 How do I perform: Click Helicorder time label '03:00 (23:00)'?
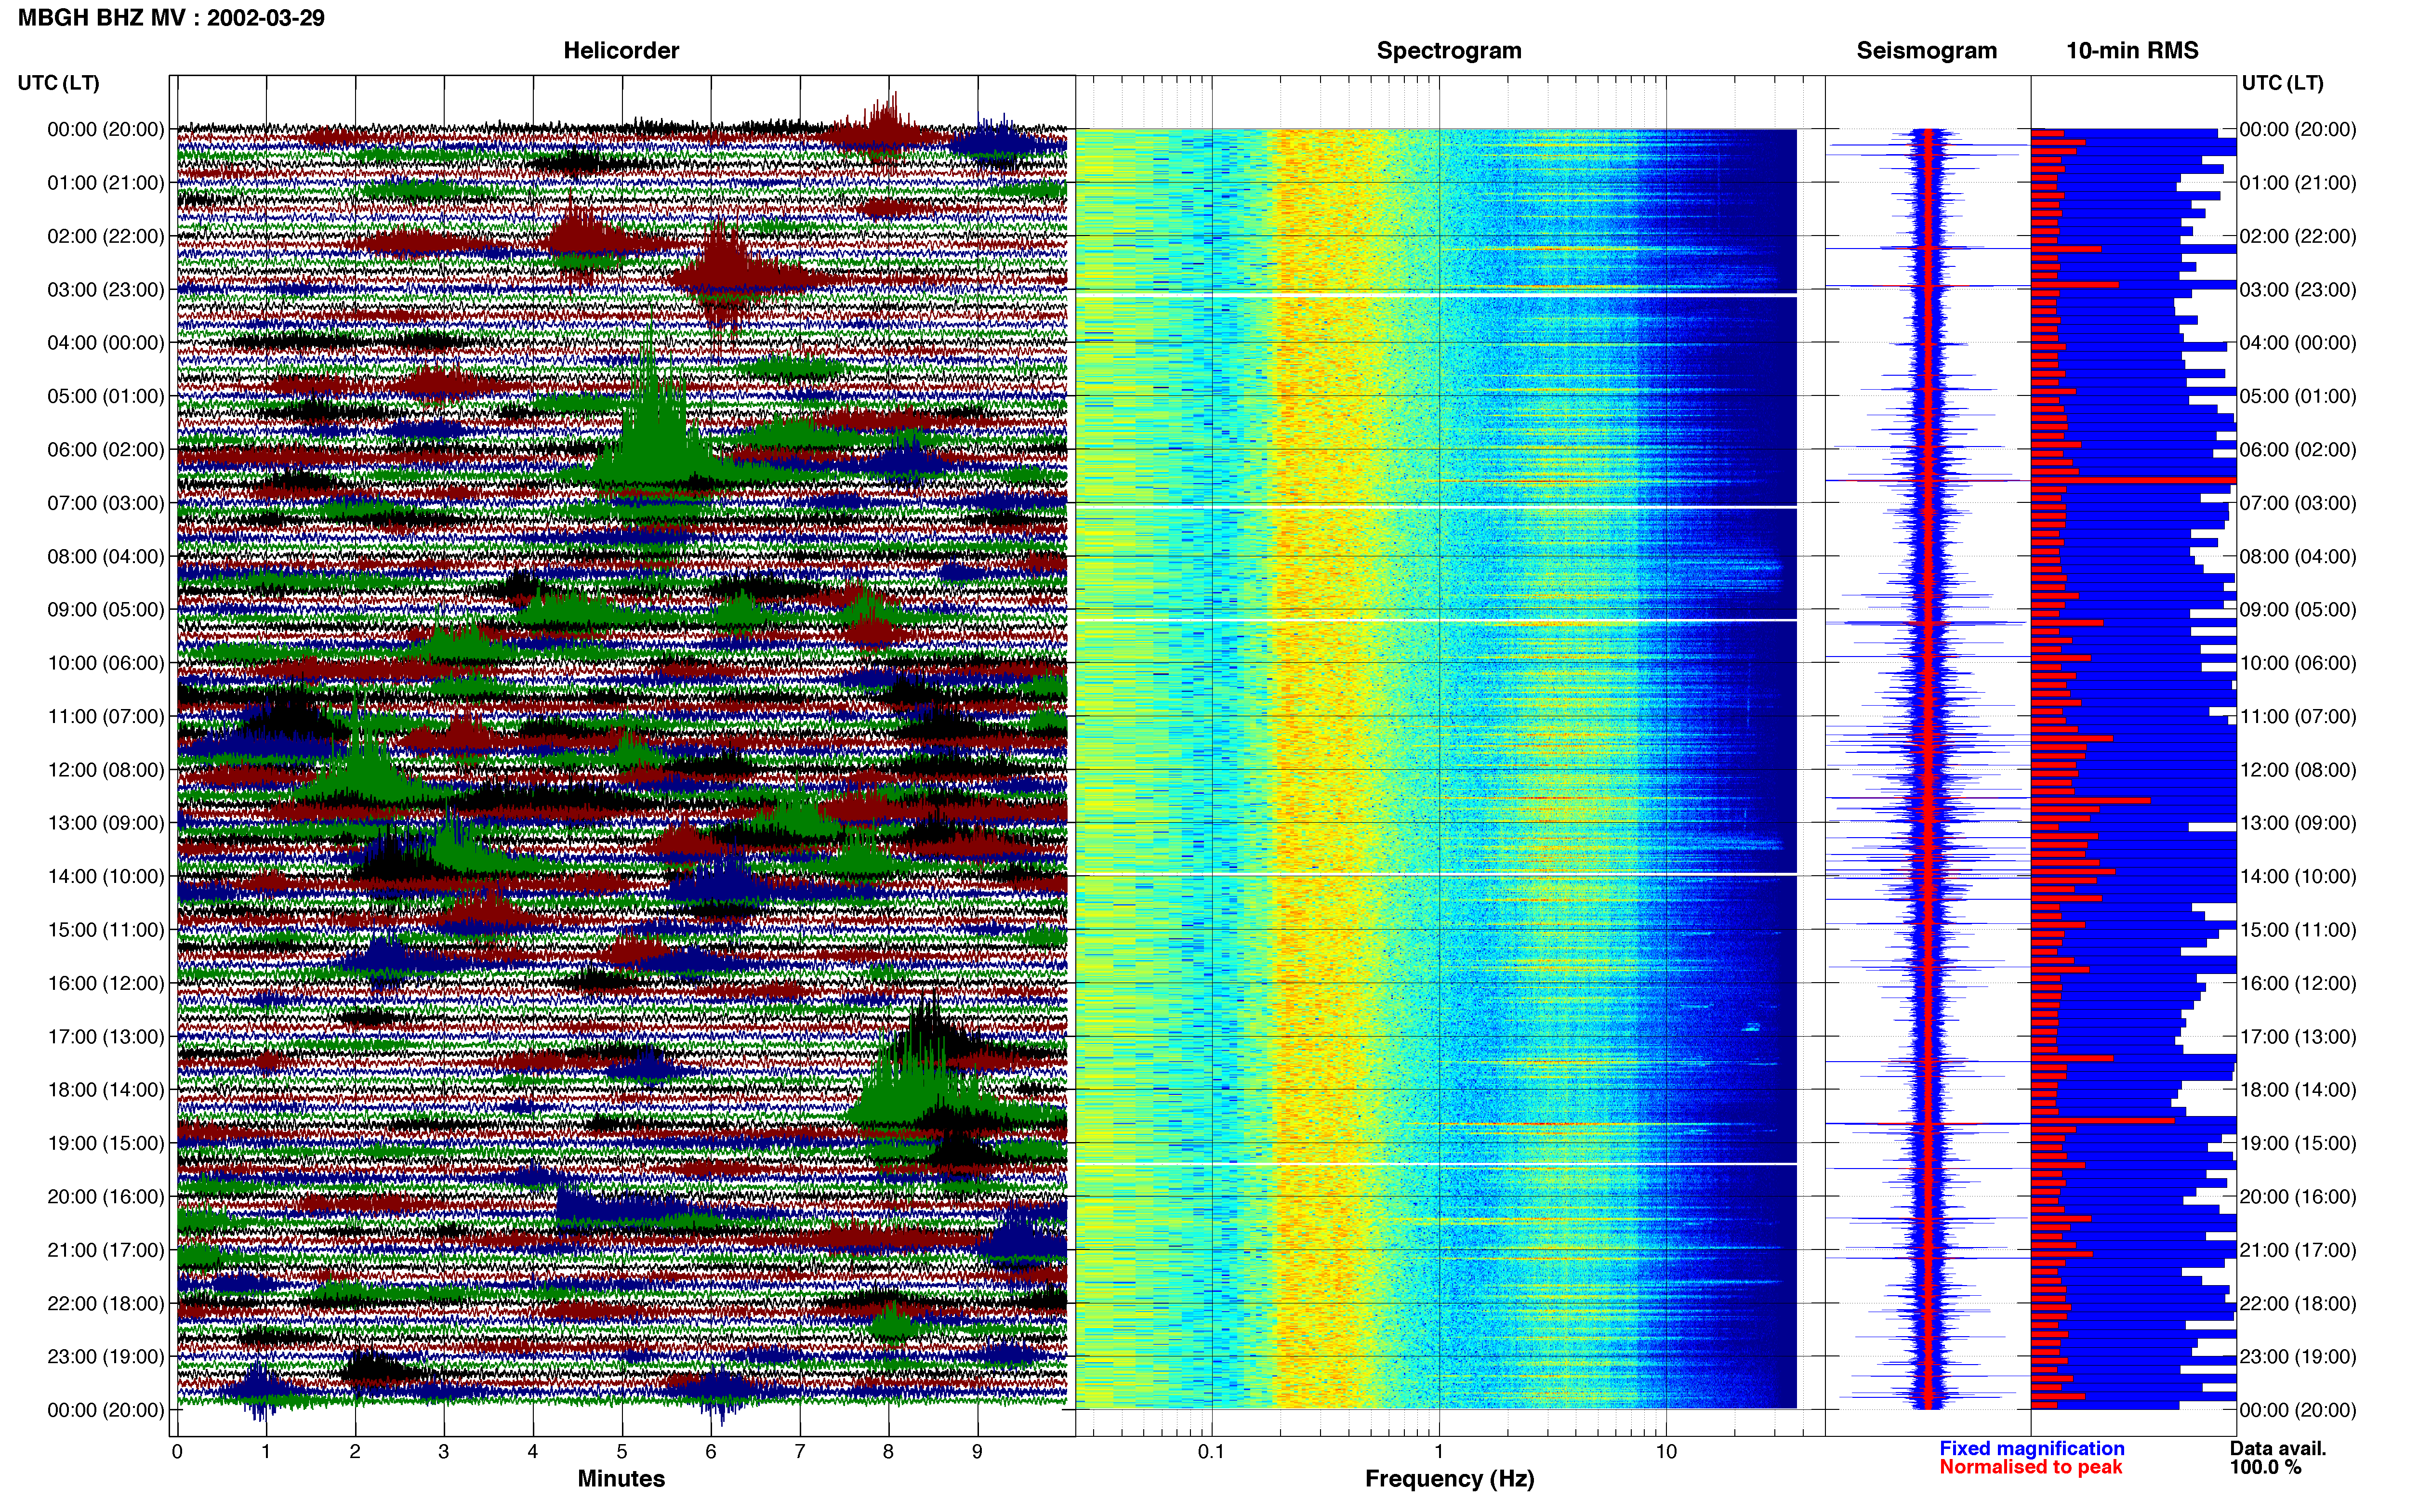(106, 290)
